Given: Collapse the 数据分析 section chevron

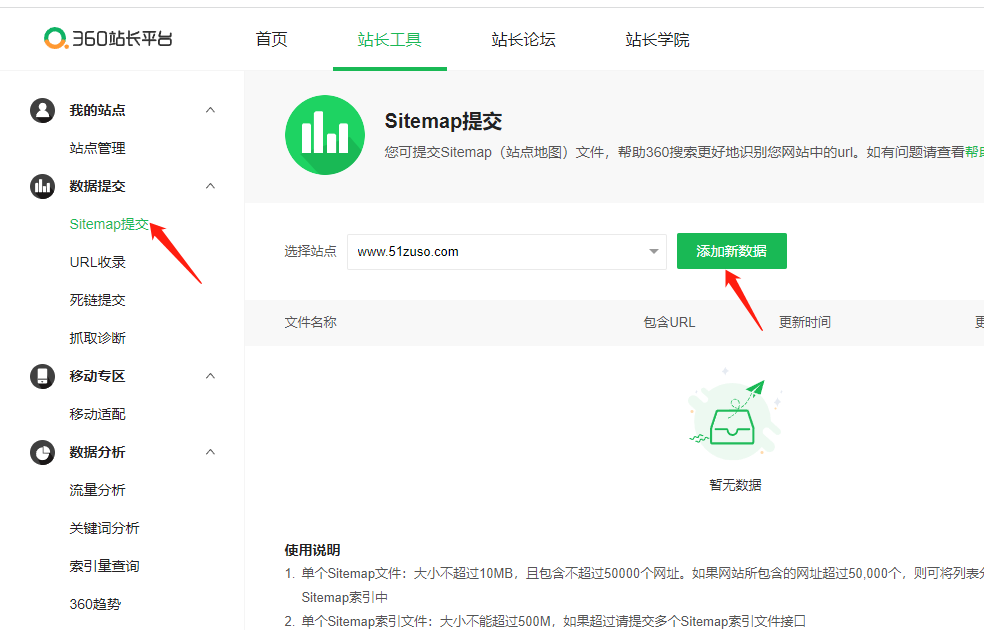Looking at the screenshot, I should pyautogui.click(x=210, y=452).
